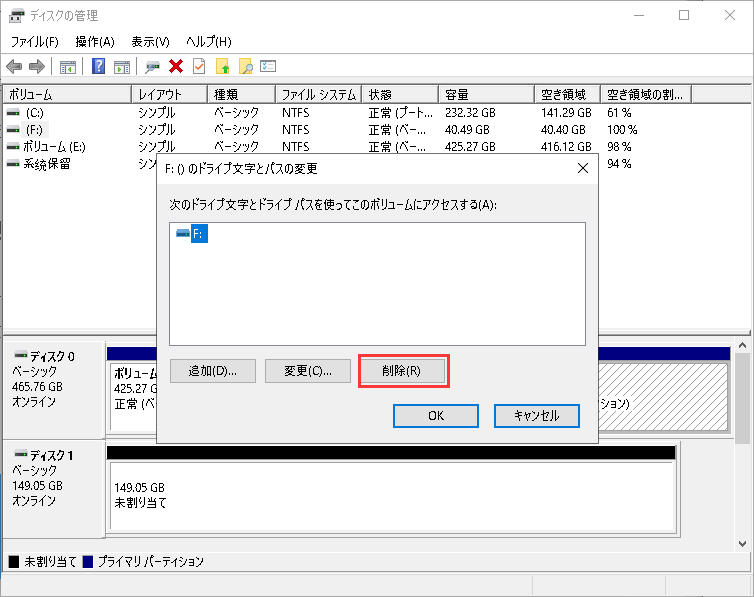Sort by 空き領域の割... column header
Screen dimensions: 754x597
click(646, 95)
